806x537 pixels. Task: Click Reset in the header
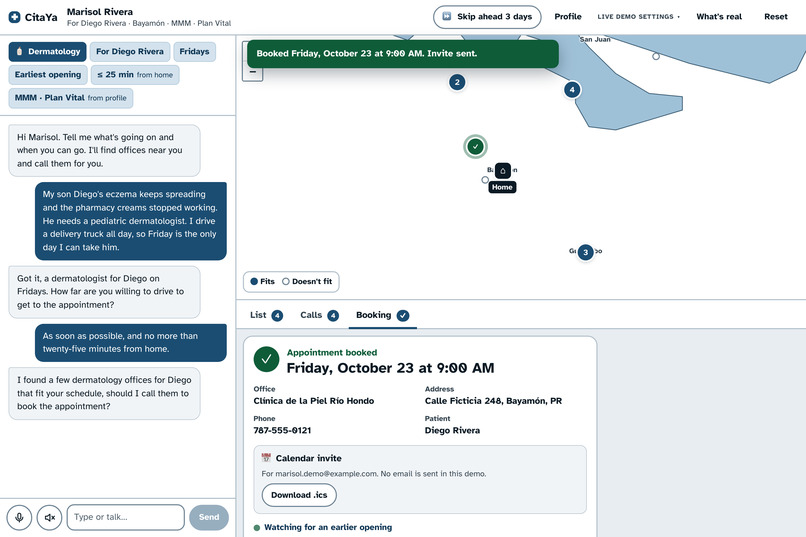click(776, 16)
